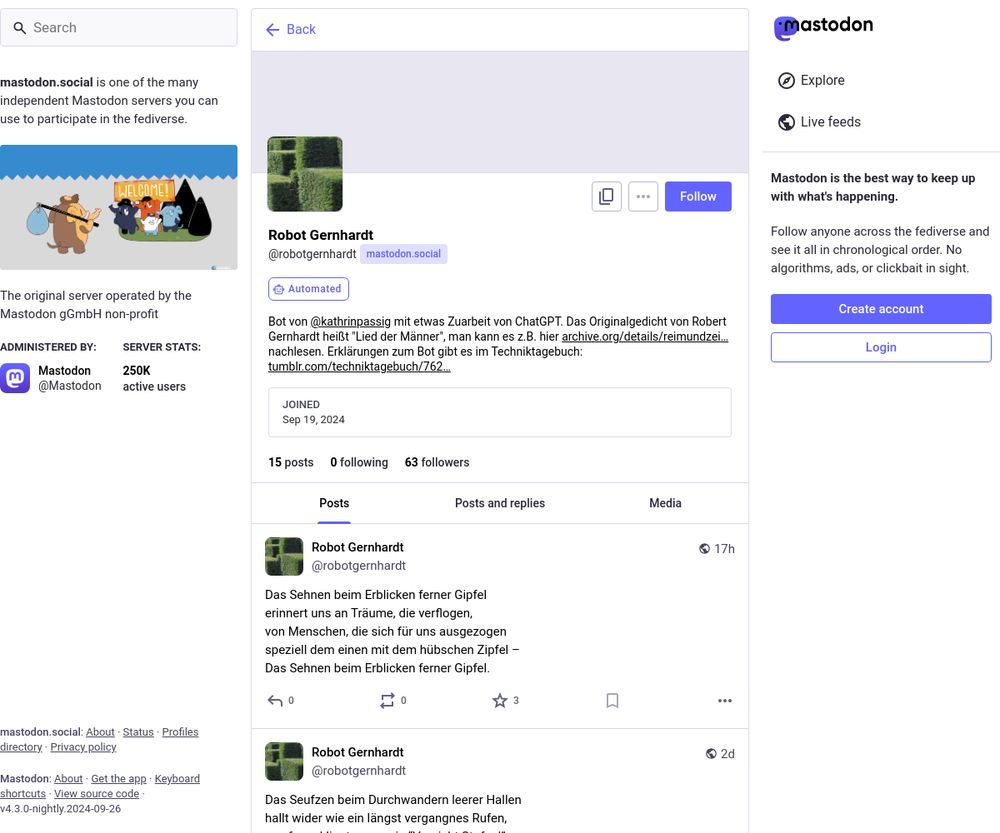Follow Robot Gernhardt
Image resolution: width=1000 pixels, height=833 pixels.
pyautogui.click(x=698, y=196)
